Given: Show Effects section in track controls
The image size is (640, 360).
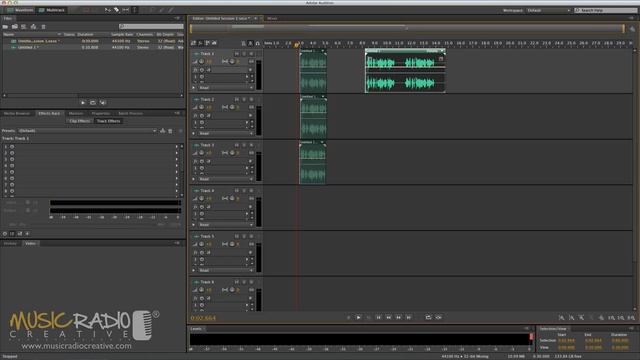Looking at the screenshot, I should [x=200, y=43].
